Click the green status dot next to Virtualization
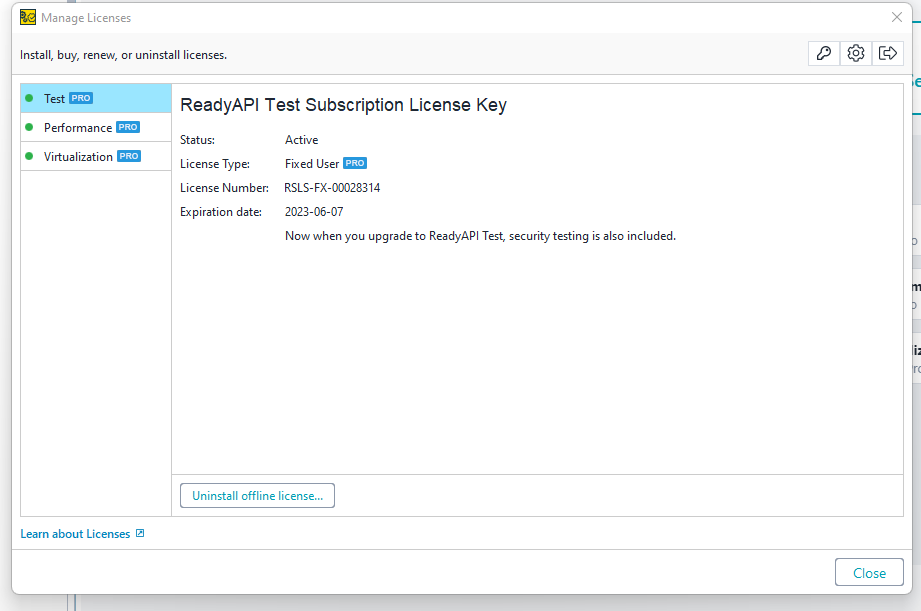Image resolution: width=921 pixels, height=611 pixels. (29, 156)
